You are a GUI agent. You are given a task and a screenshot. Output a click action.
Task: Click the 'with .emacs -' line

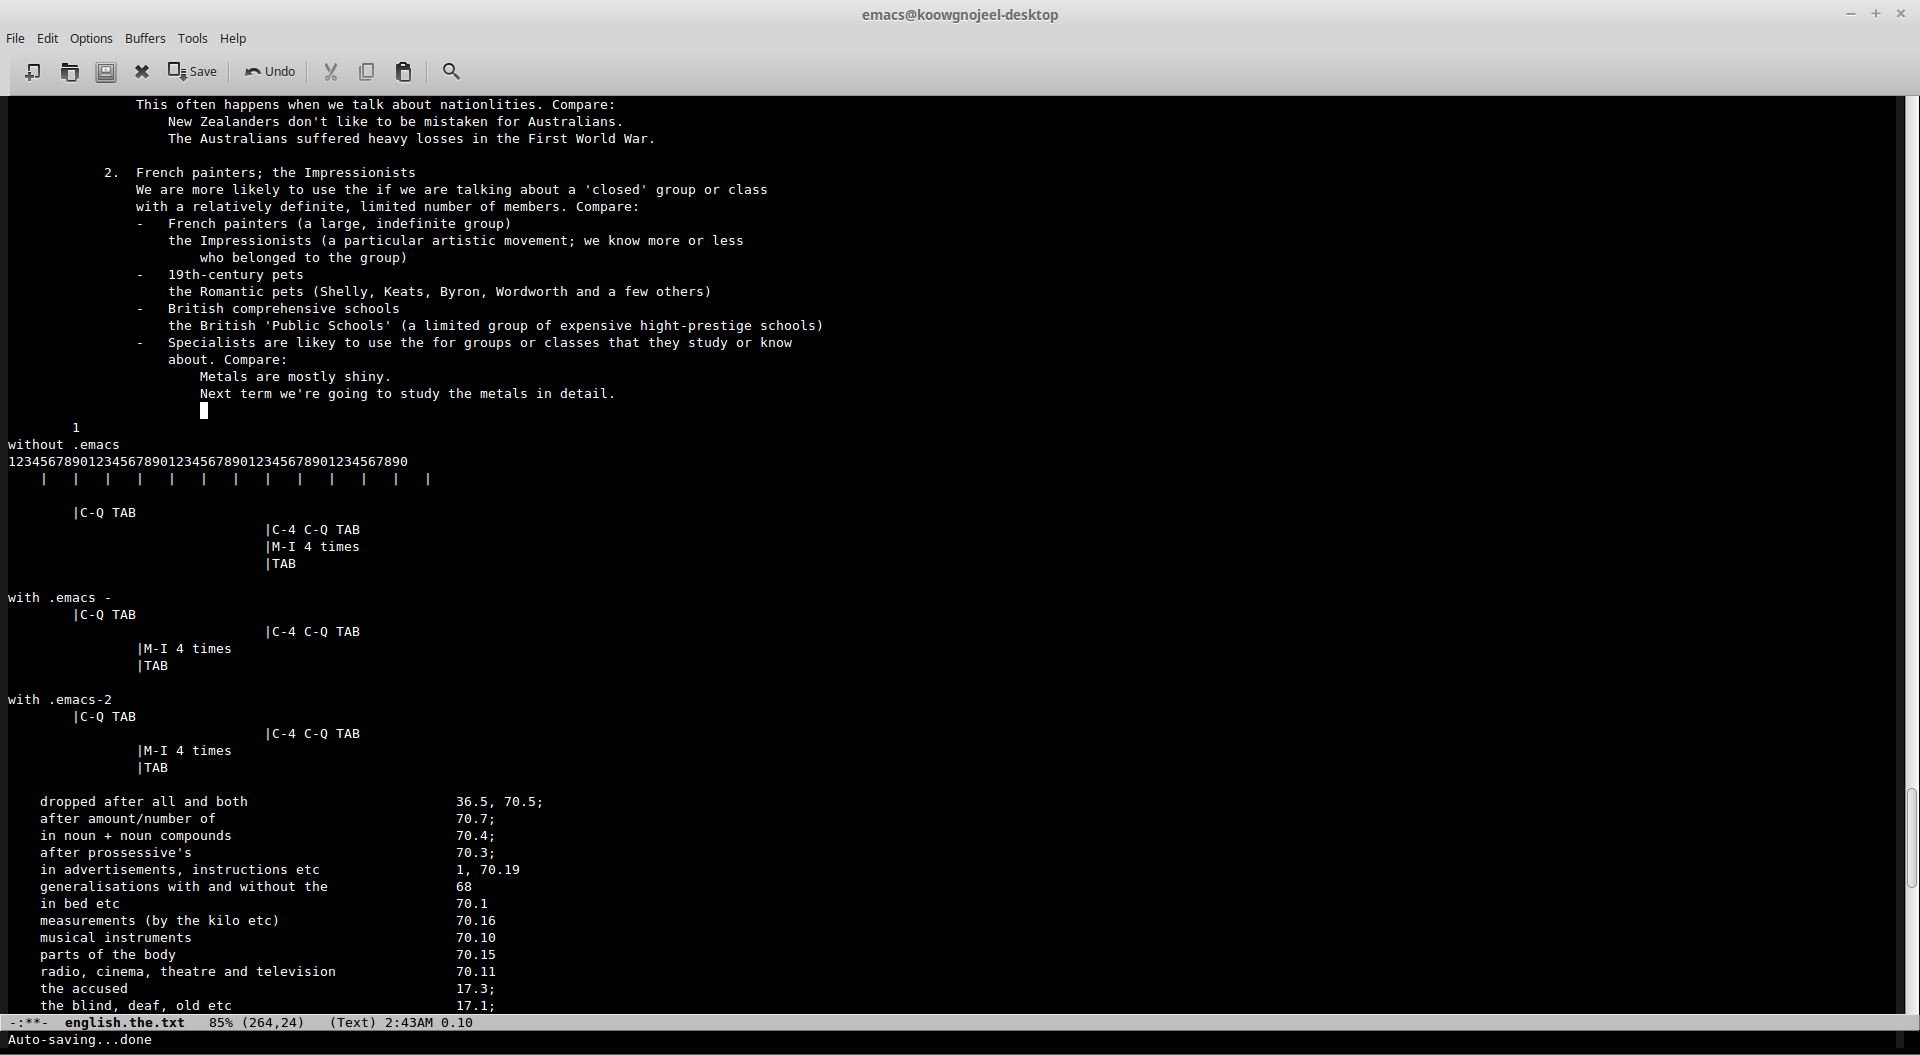click(60, 597)
